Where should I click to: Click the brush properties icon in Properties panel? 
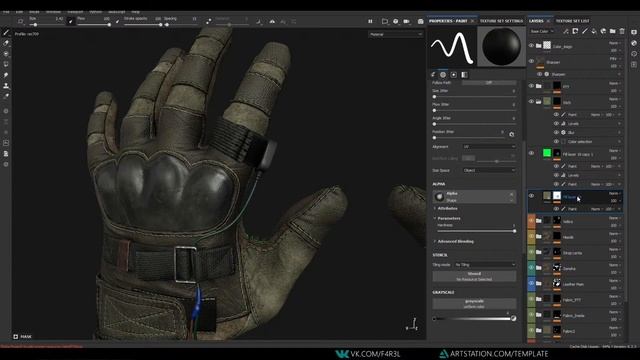coord(433,75)
